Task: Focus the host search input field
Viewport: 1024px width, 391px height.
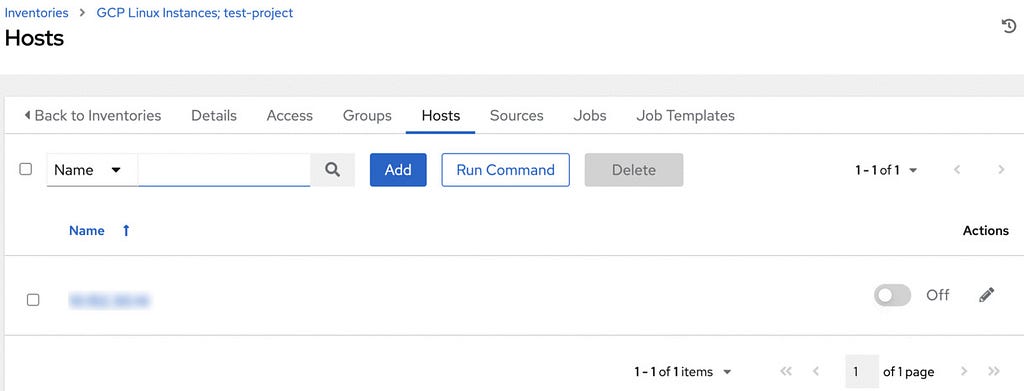Action: tap(224, 170)
